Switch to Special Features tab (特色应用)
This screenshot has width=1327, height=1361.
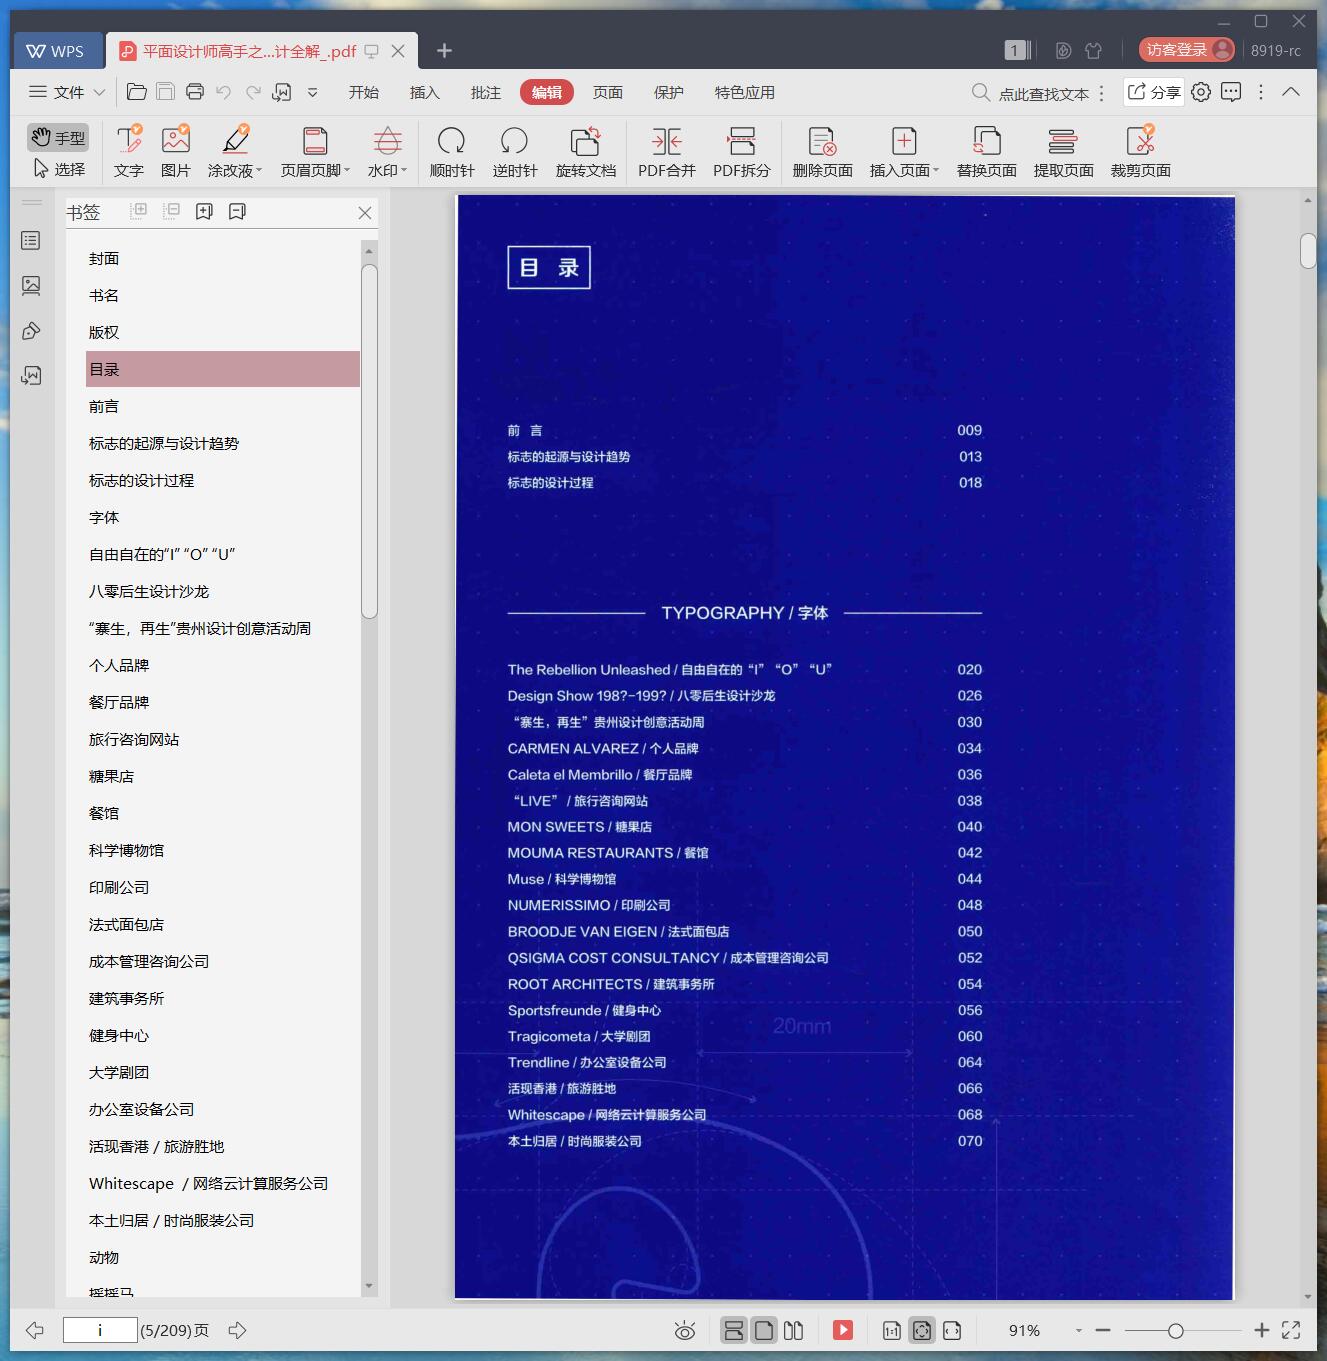tap(745, 92)
